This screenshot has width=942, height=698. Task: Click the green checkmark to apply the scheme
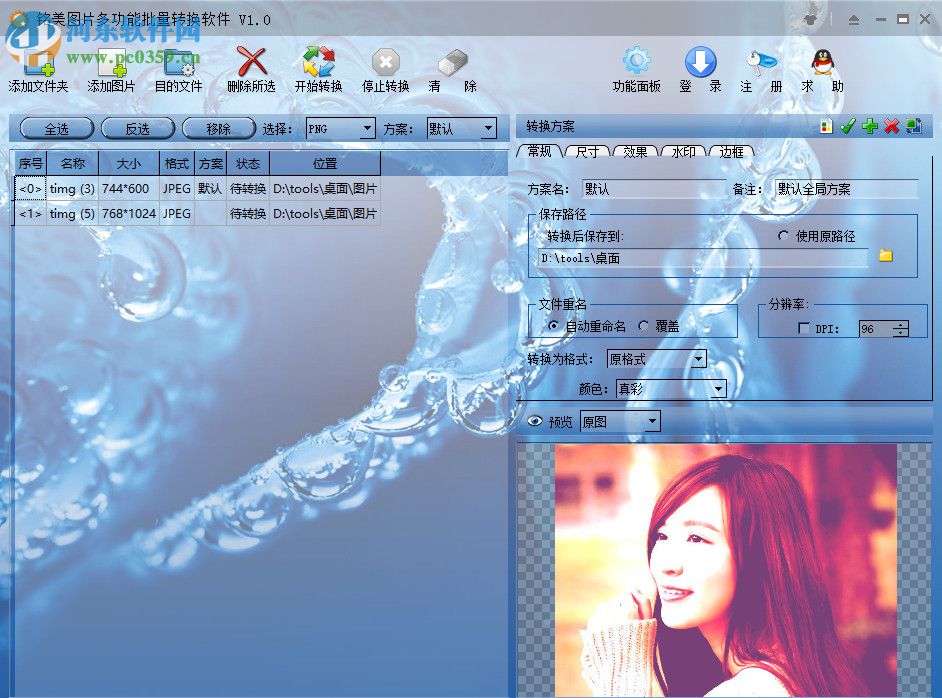pos(849,125)
